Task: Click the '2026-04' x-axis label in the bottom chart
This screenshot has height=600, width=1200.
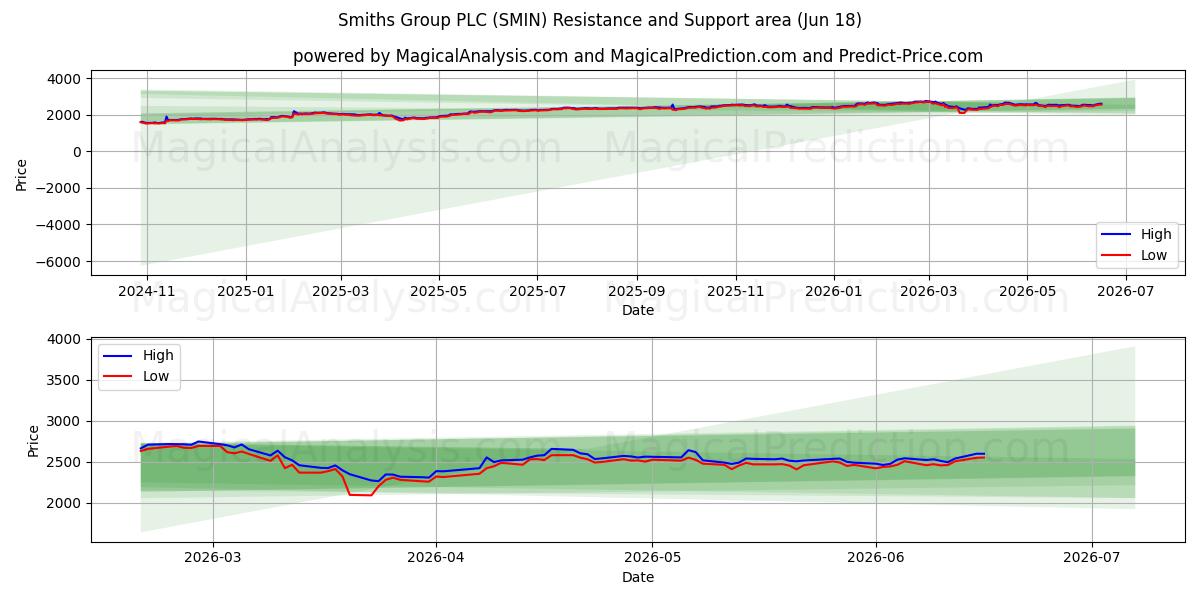Action: (437, 558)
